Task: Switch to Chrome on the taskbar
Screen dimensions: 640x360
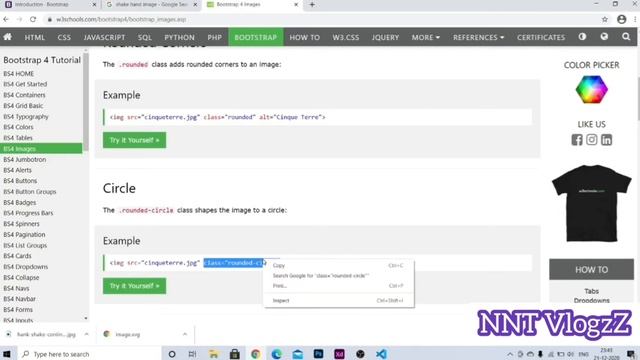Action: pyautogui.click(x=256, y=354)
